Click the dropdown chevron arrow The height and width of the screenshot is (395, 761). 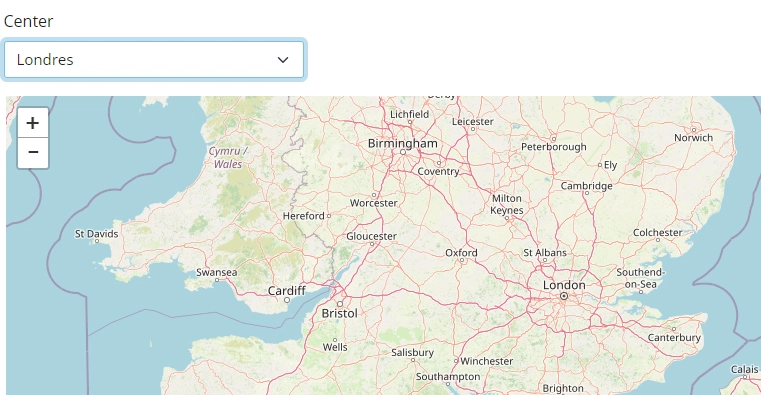(x=283, y=60)
